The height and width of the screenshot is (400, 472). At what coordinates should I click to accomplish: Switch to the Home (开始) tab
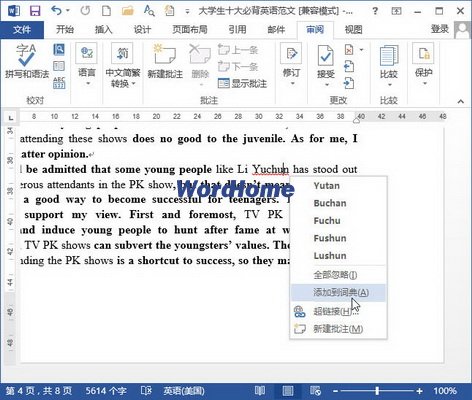click(65, 30)
